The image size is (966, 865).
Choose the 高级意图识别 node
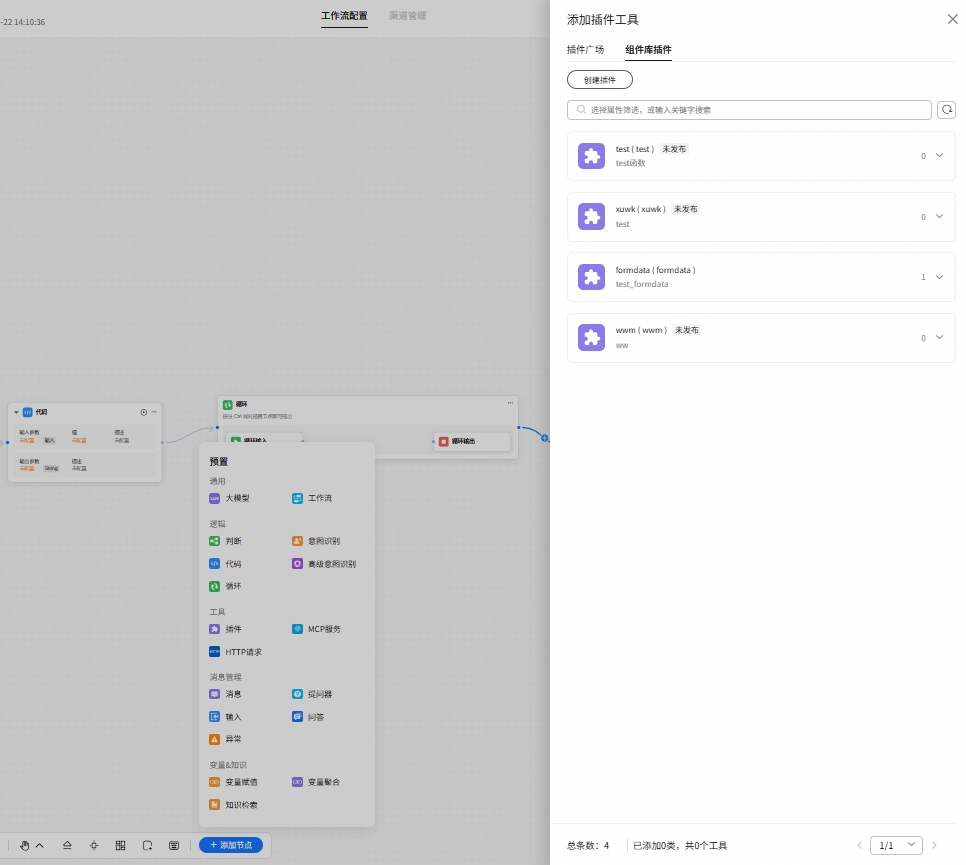tap(324, 564)
